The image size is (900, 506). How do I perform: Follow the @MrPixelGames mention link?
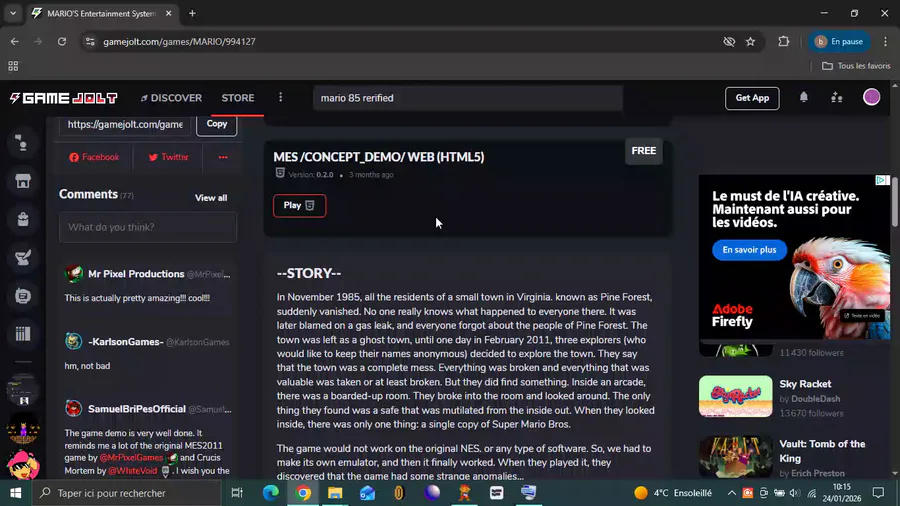point(131,458)
